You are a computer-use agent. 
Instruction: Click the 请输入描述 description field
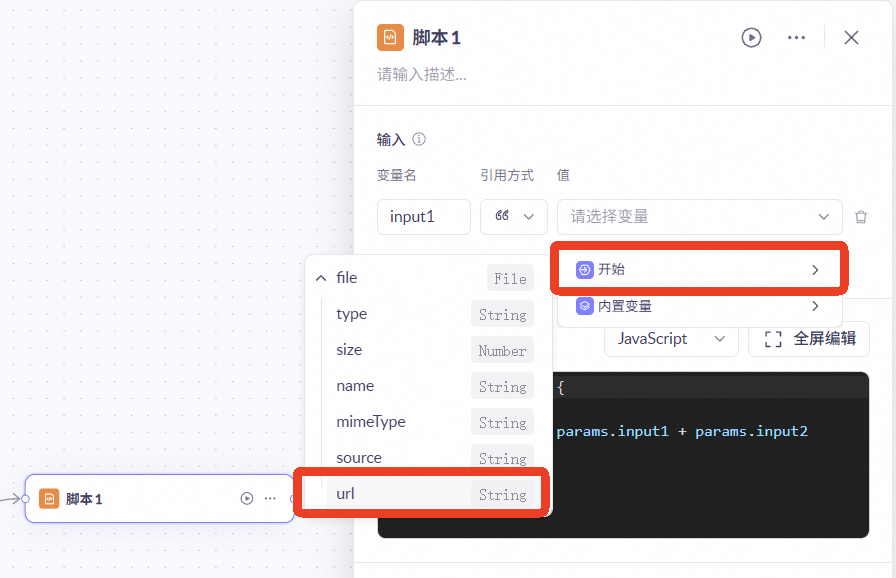coord(422,74)
